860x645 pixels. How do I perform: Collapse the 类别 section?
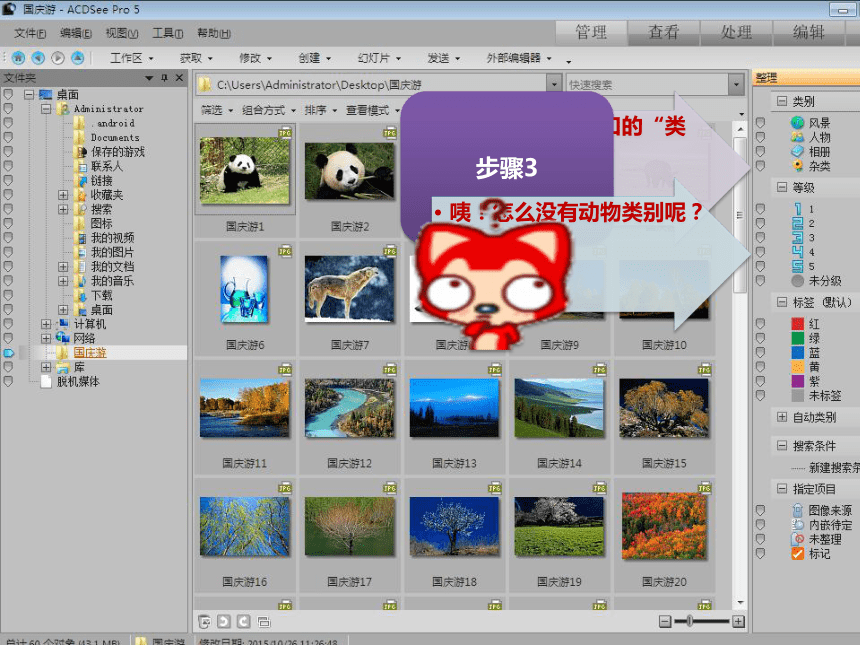[x=782, y=101]
